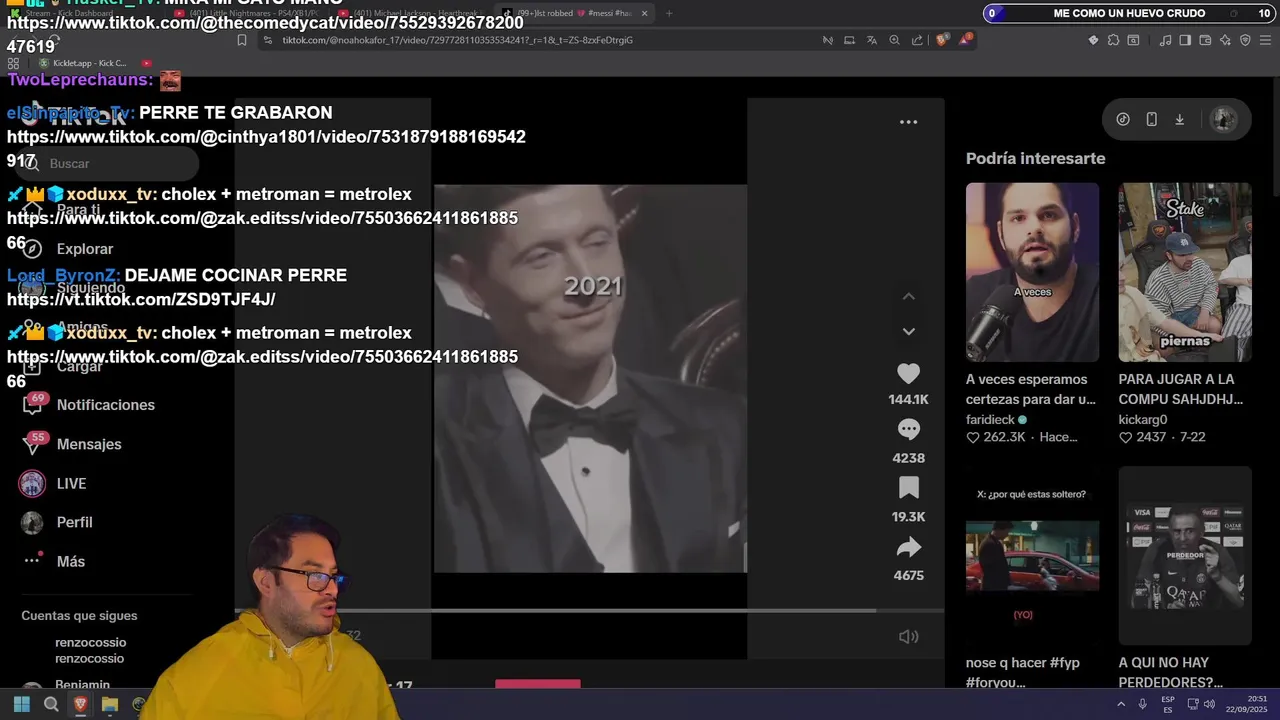Click the tiktok.com address bar URL
Viewport: 1280px width, 720px height.
click(458, 40)
